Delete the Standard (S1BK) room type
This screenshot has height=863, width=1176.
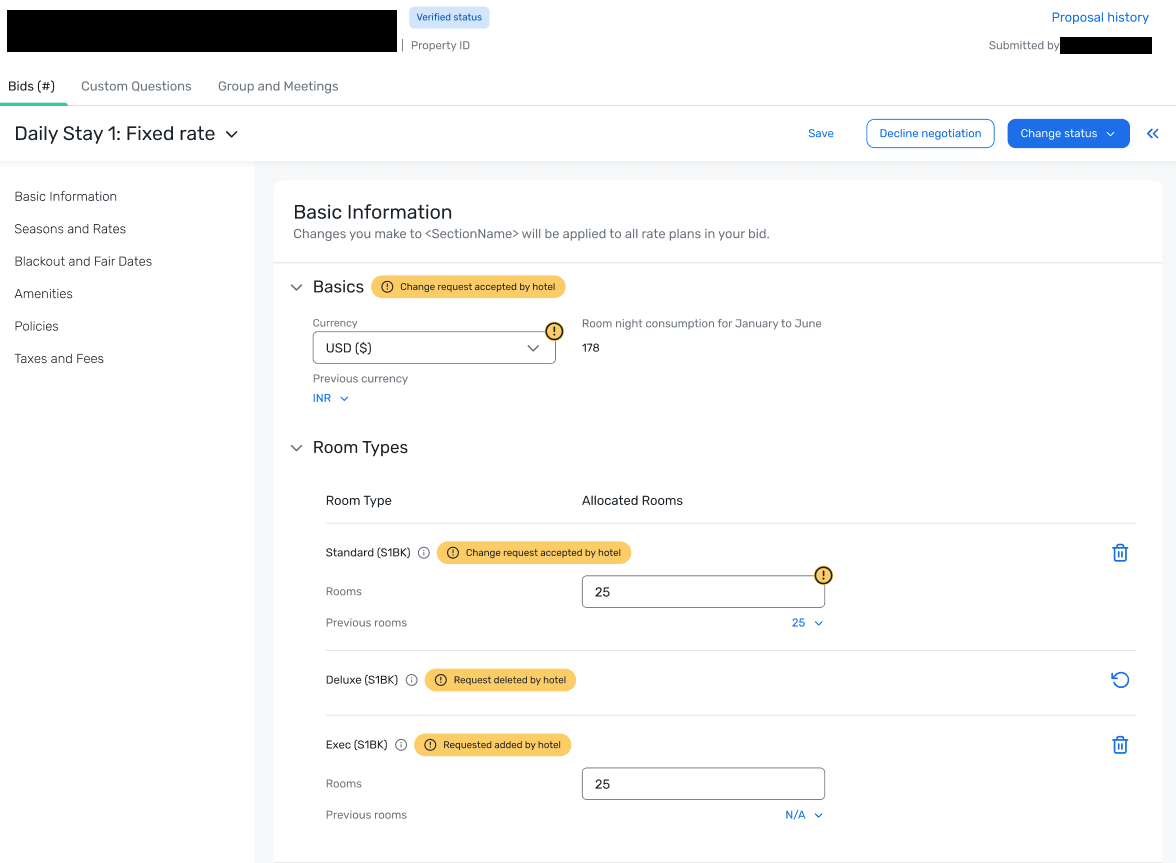point(1120,553)
